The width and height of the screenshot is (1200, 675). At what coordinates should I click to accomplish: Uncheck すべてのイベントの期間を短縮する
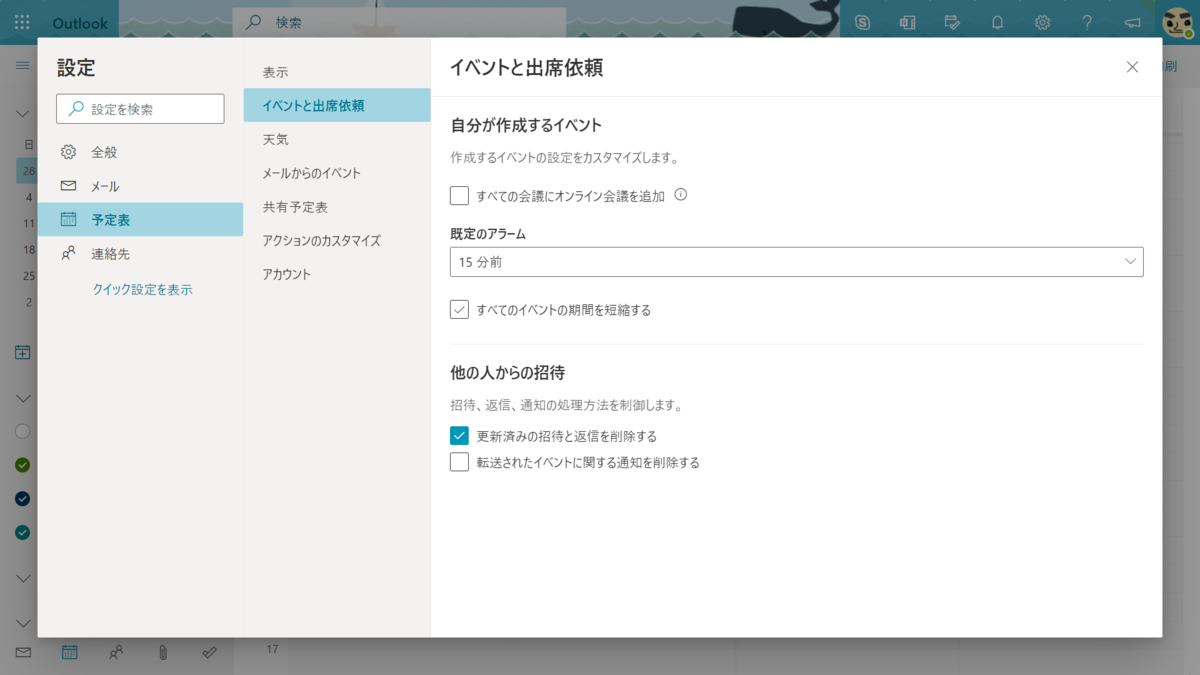[459, 310]
